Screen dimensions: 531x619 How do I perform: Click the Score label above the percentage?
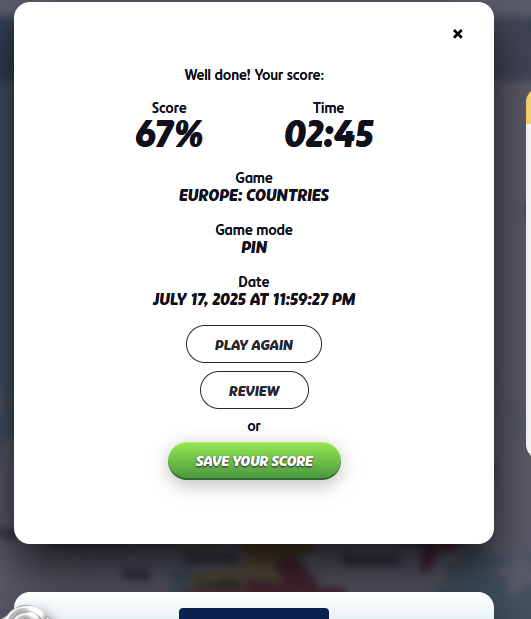[169, 108]
